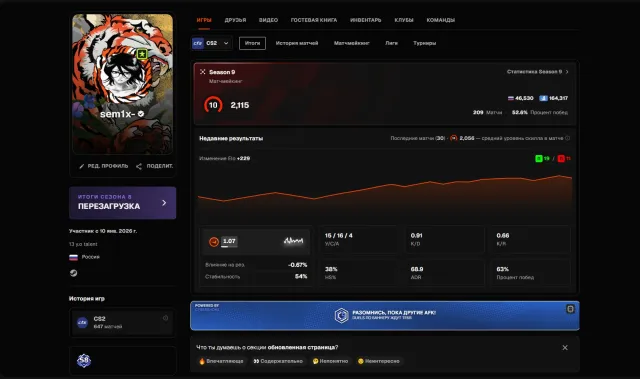640x379 pixels.
Task: Click the corner icon on blue banner
Action: pyautogui.click(x=570, y=309)
